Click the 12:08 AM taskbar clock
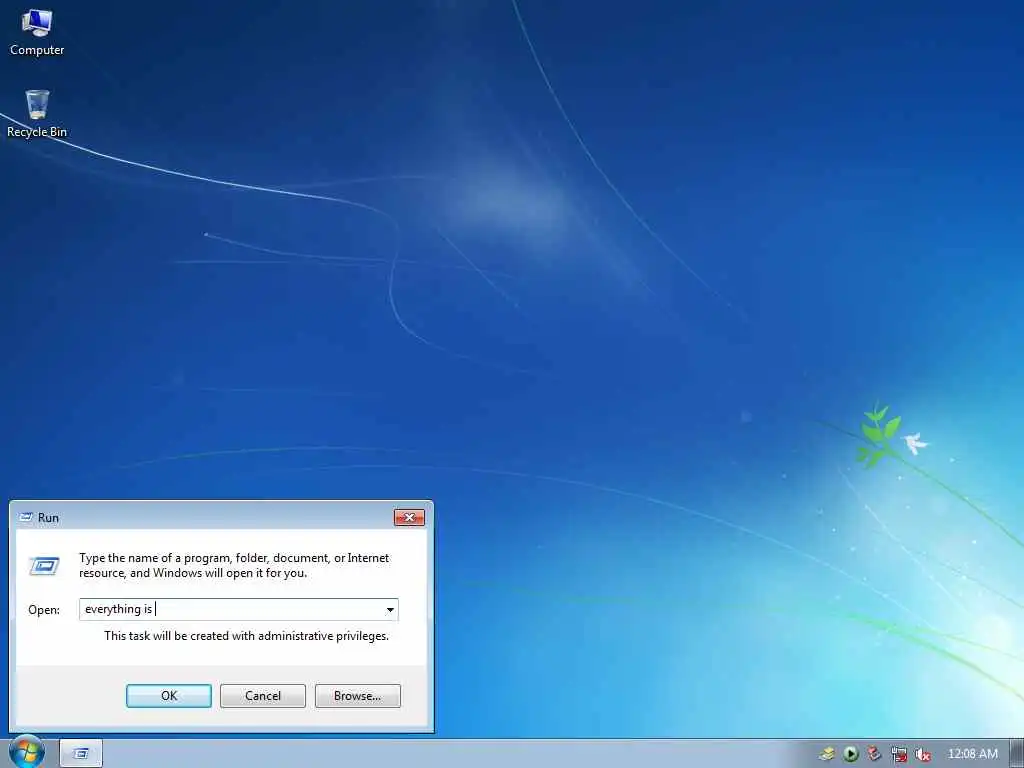The image size is (1024, 768). [x=972, y=754]
